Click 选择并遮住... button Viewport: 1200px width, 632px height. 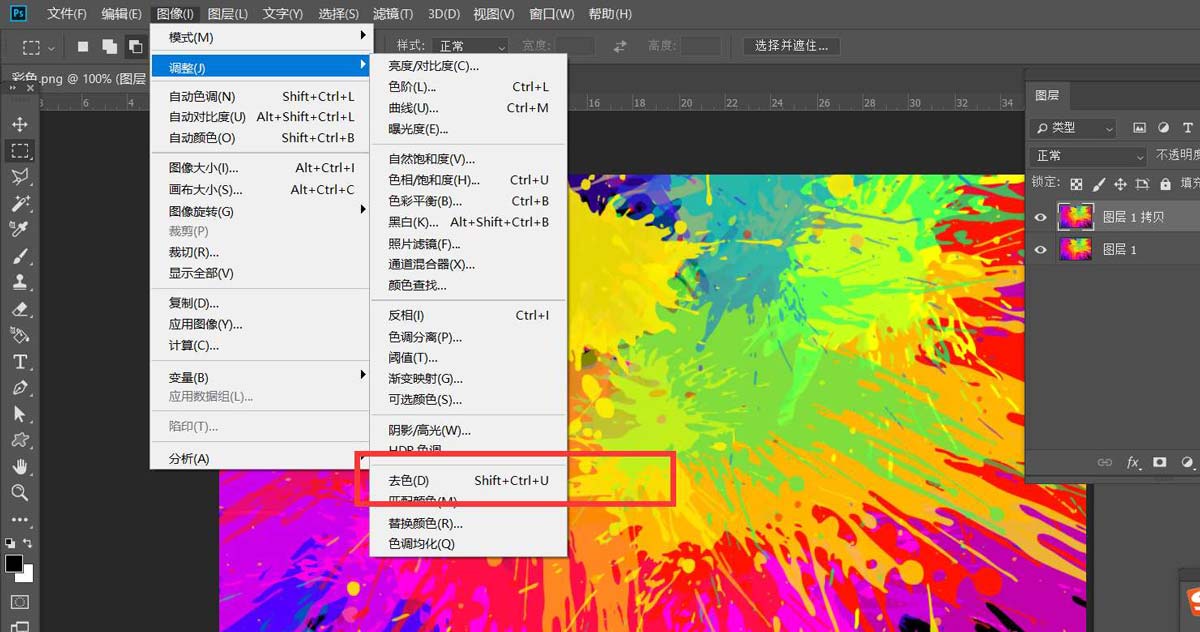(792, 46)
